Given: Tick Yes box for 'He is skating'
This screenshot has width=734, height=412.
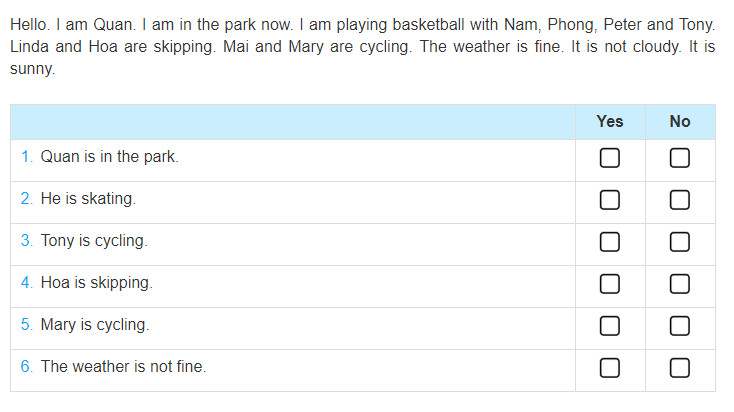Looking at the screenshot, I should [x=609, y=200].
